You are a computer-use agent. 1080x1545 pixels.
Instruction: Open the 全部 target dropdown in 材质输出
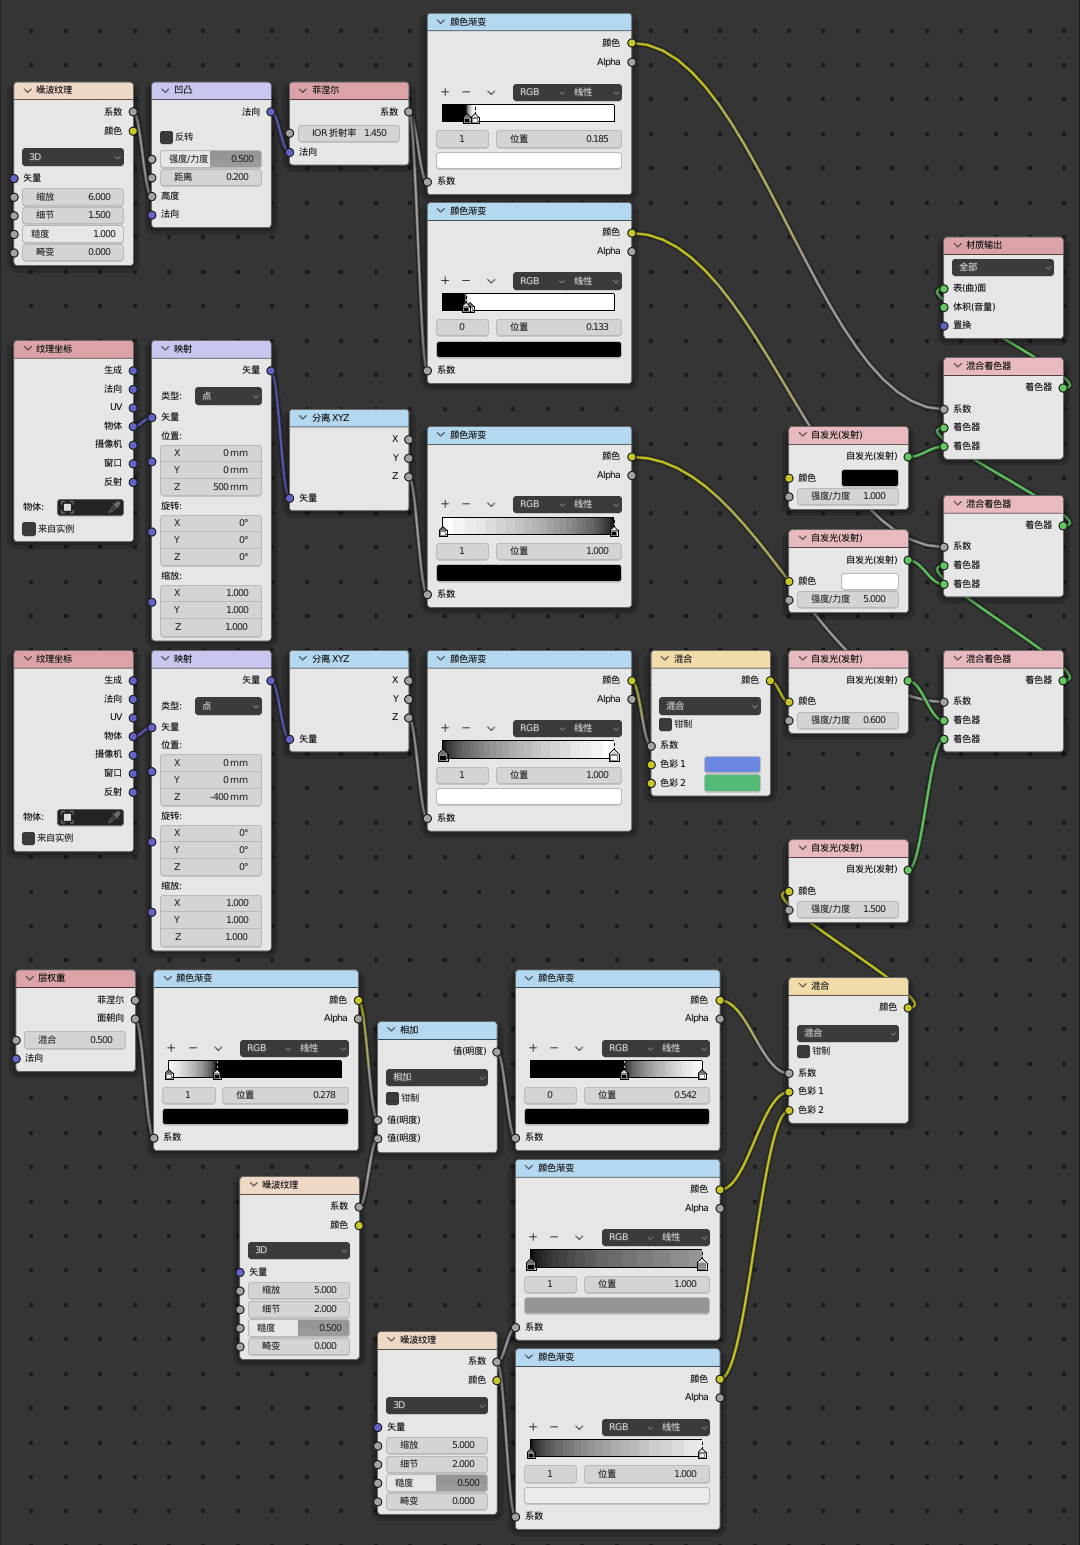(x=1003, y=267)
